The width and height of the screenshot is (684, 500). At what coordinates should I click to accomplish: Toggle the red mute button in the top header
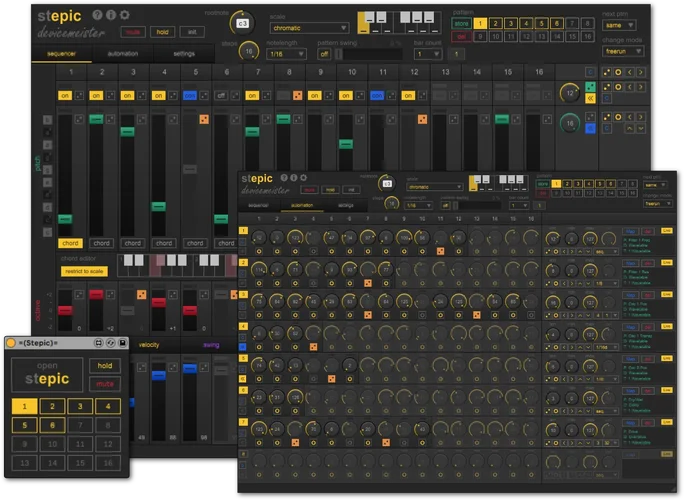pyautogui.click(x=133, y=32)
